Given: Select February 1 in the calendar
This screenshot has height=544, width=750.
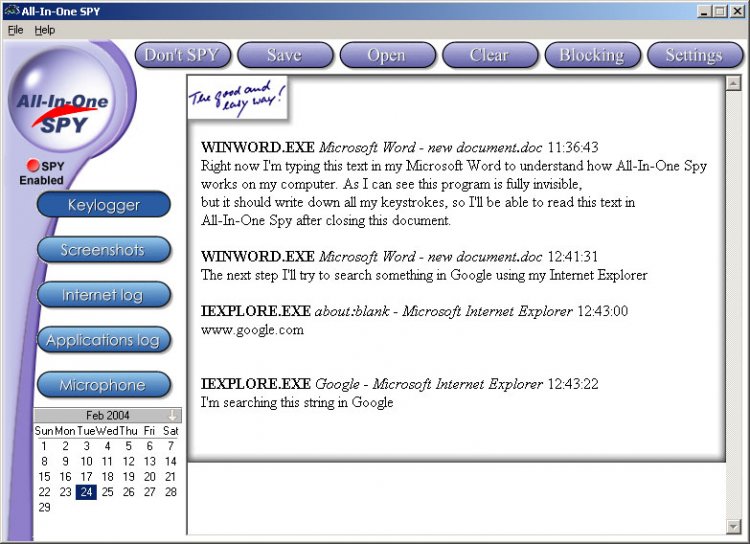Looking at the screenshot, I should point(44,446).
